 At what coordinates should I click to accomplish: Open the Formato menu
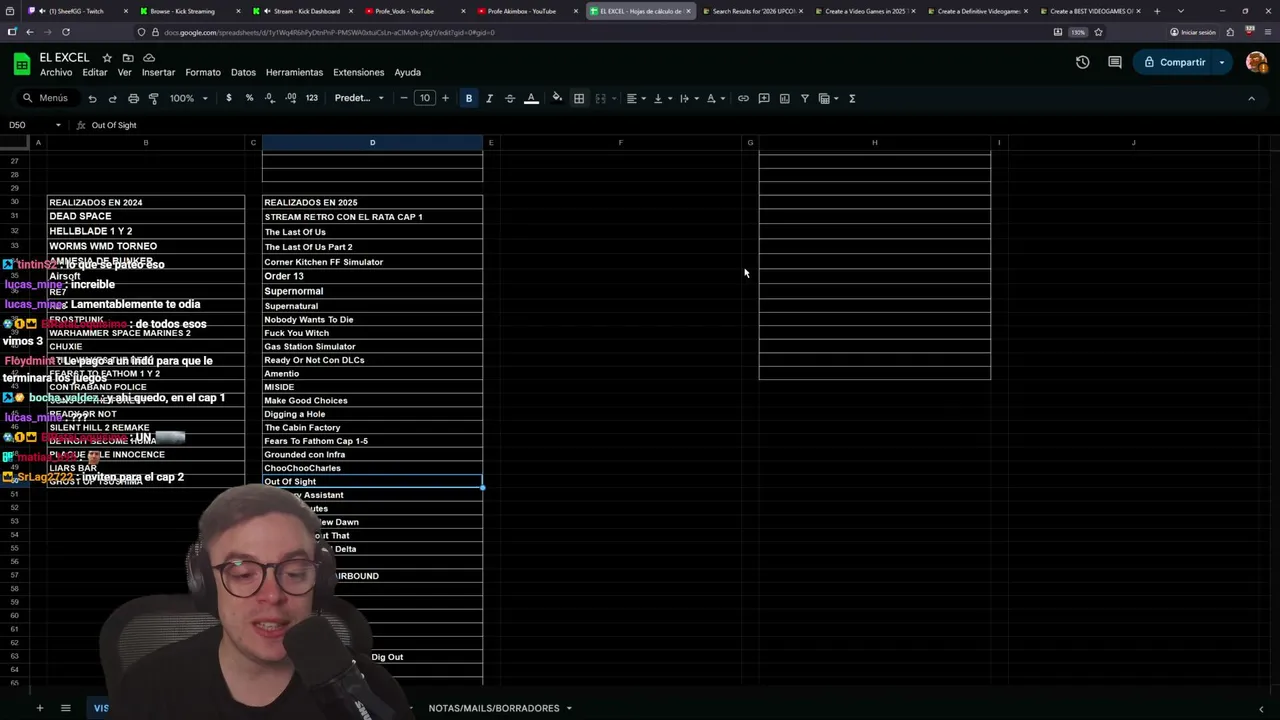click(x=202, y=72)
